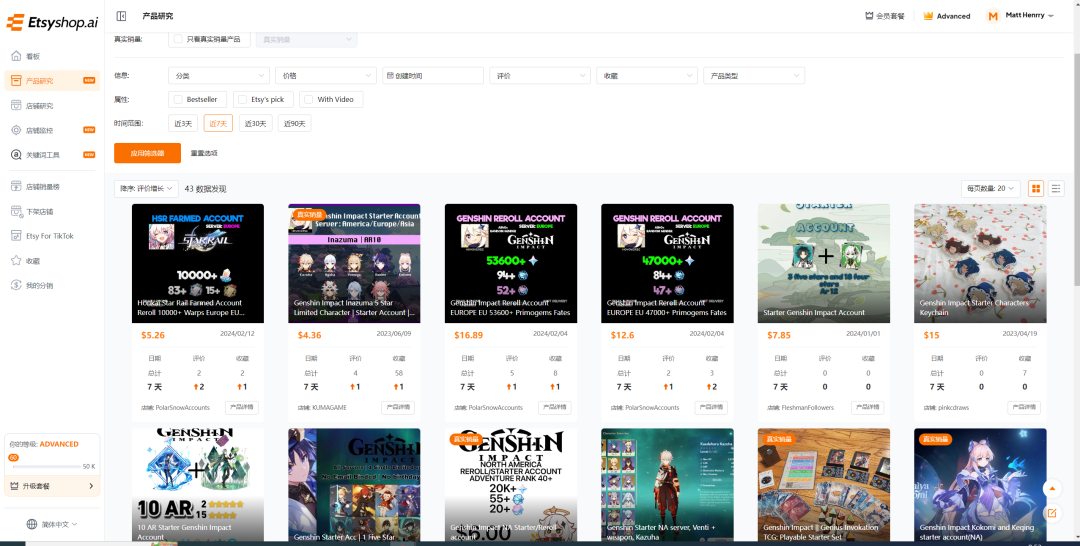Click the Advanced plan crown badge
Screen dimensions: 1080x546
click(x=928, y=16)
